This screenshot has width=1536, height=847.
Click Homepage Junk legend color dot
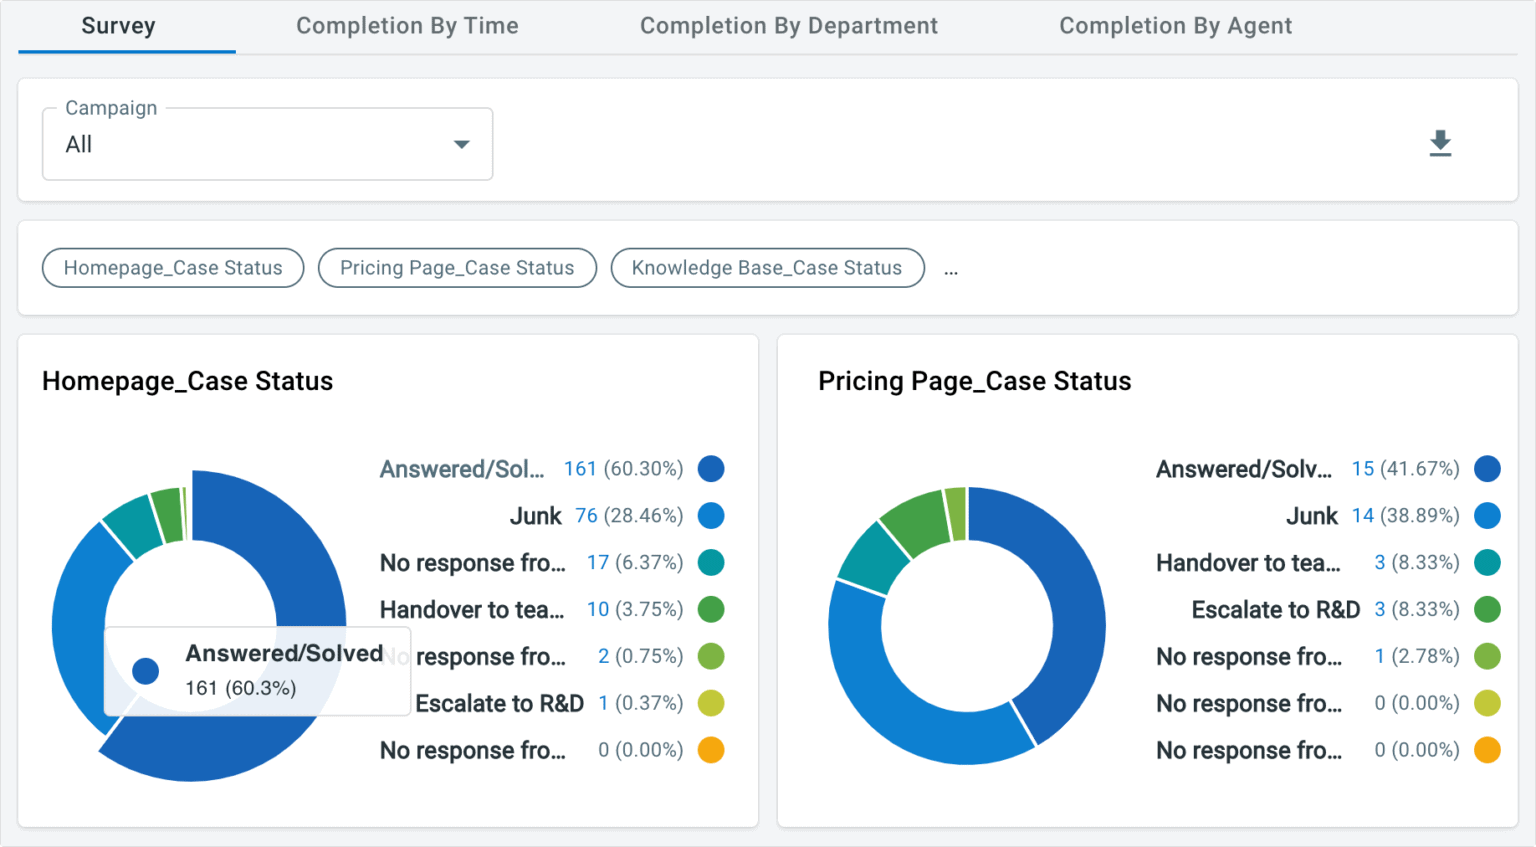click(711, 516)
